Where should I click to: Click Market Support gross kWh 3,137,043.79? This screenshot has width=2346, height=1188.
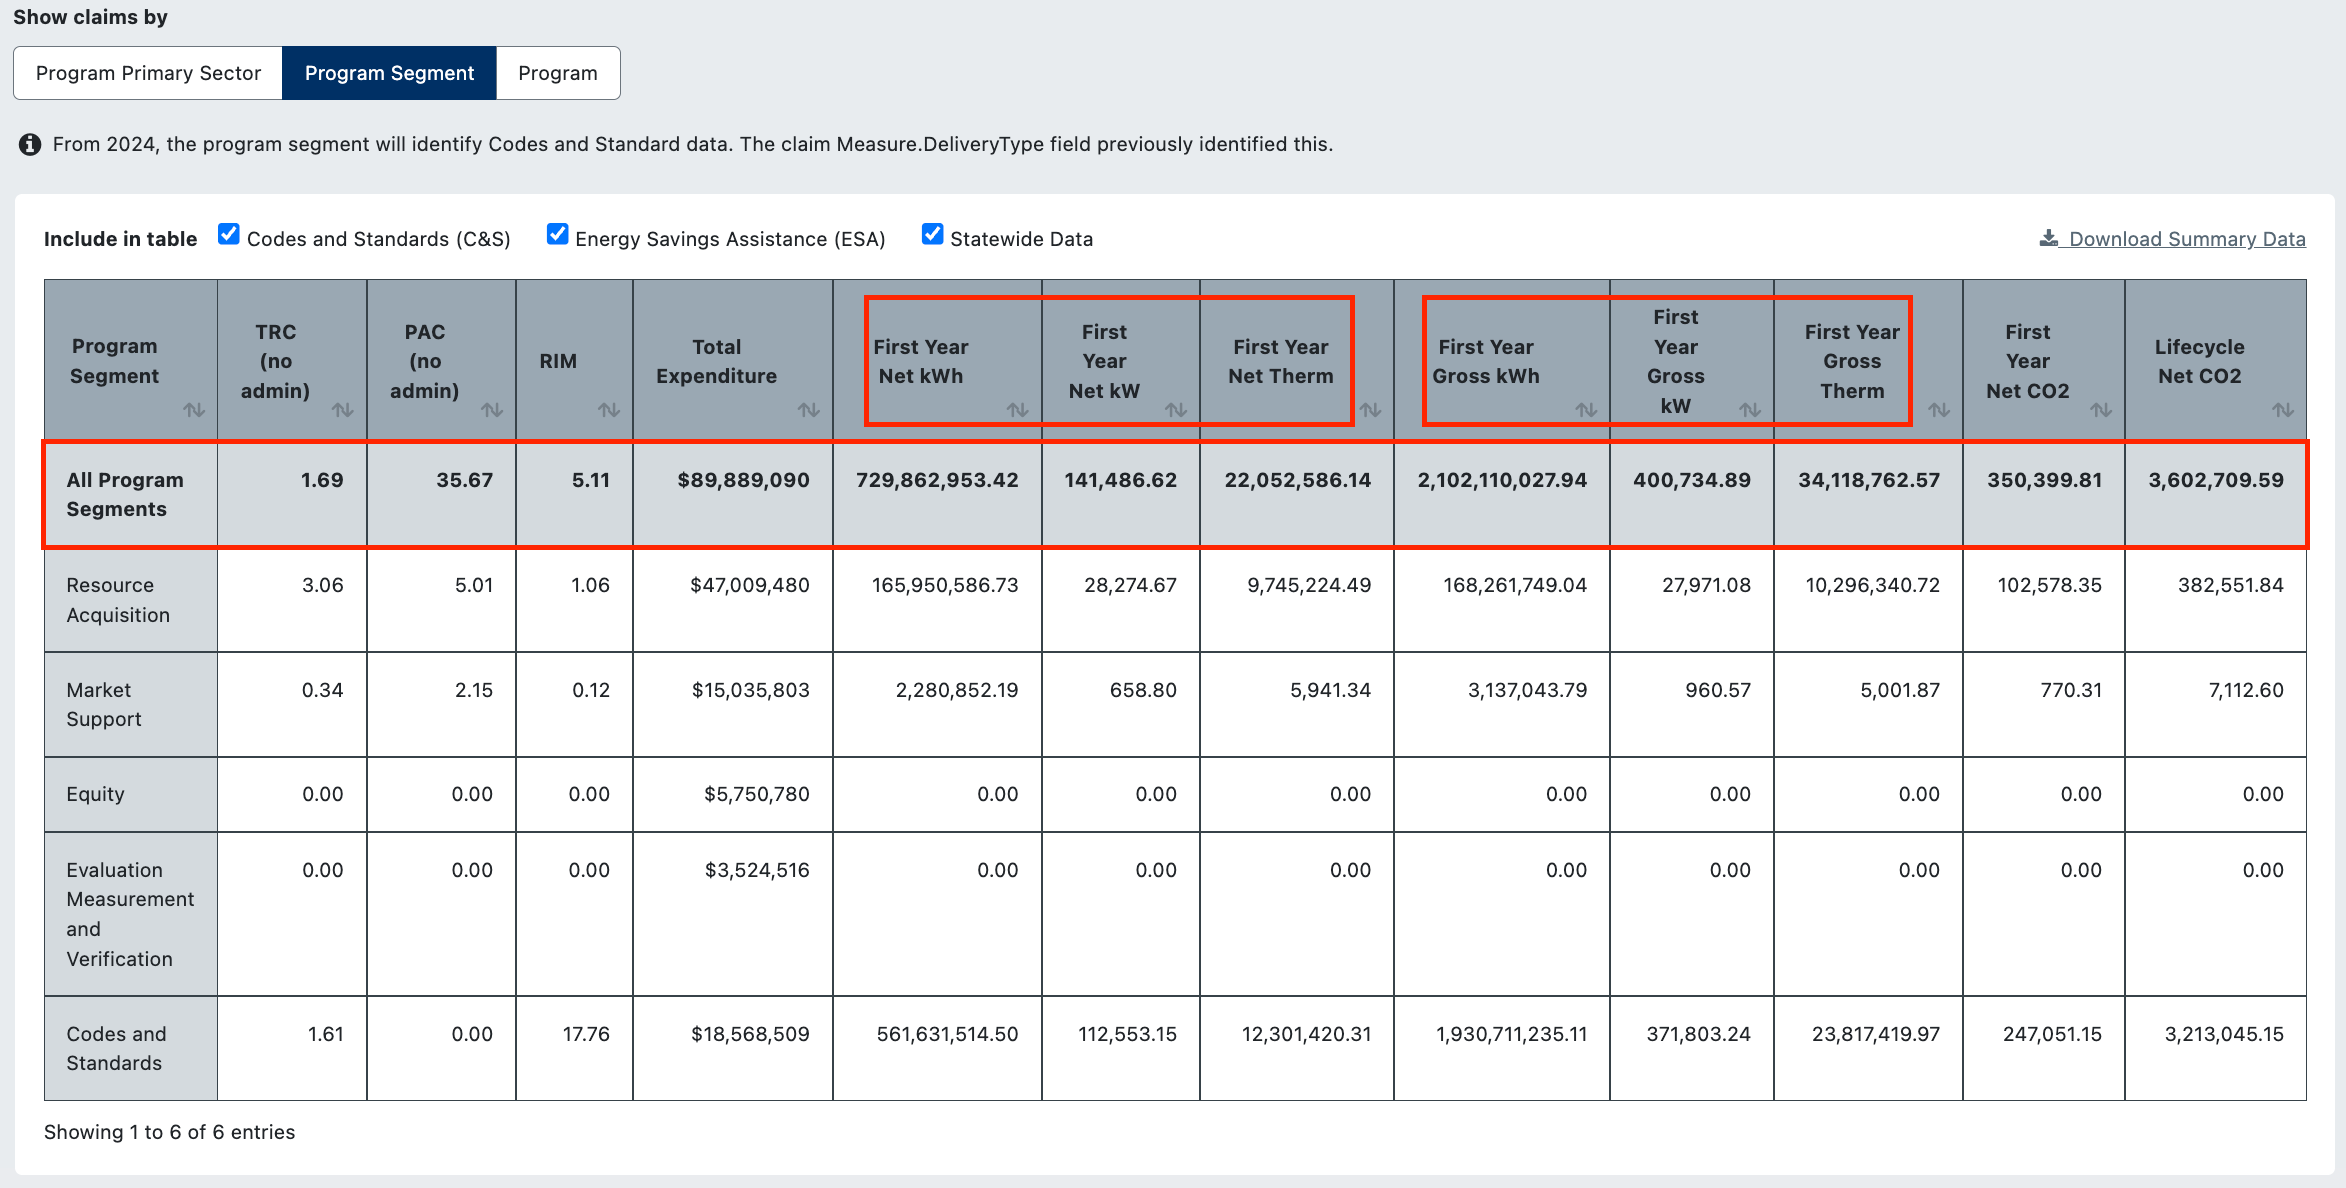(1528, 690)
